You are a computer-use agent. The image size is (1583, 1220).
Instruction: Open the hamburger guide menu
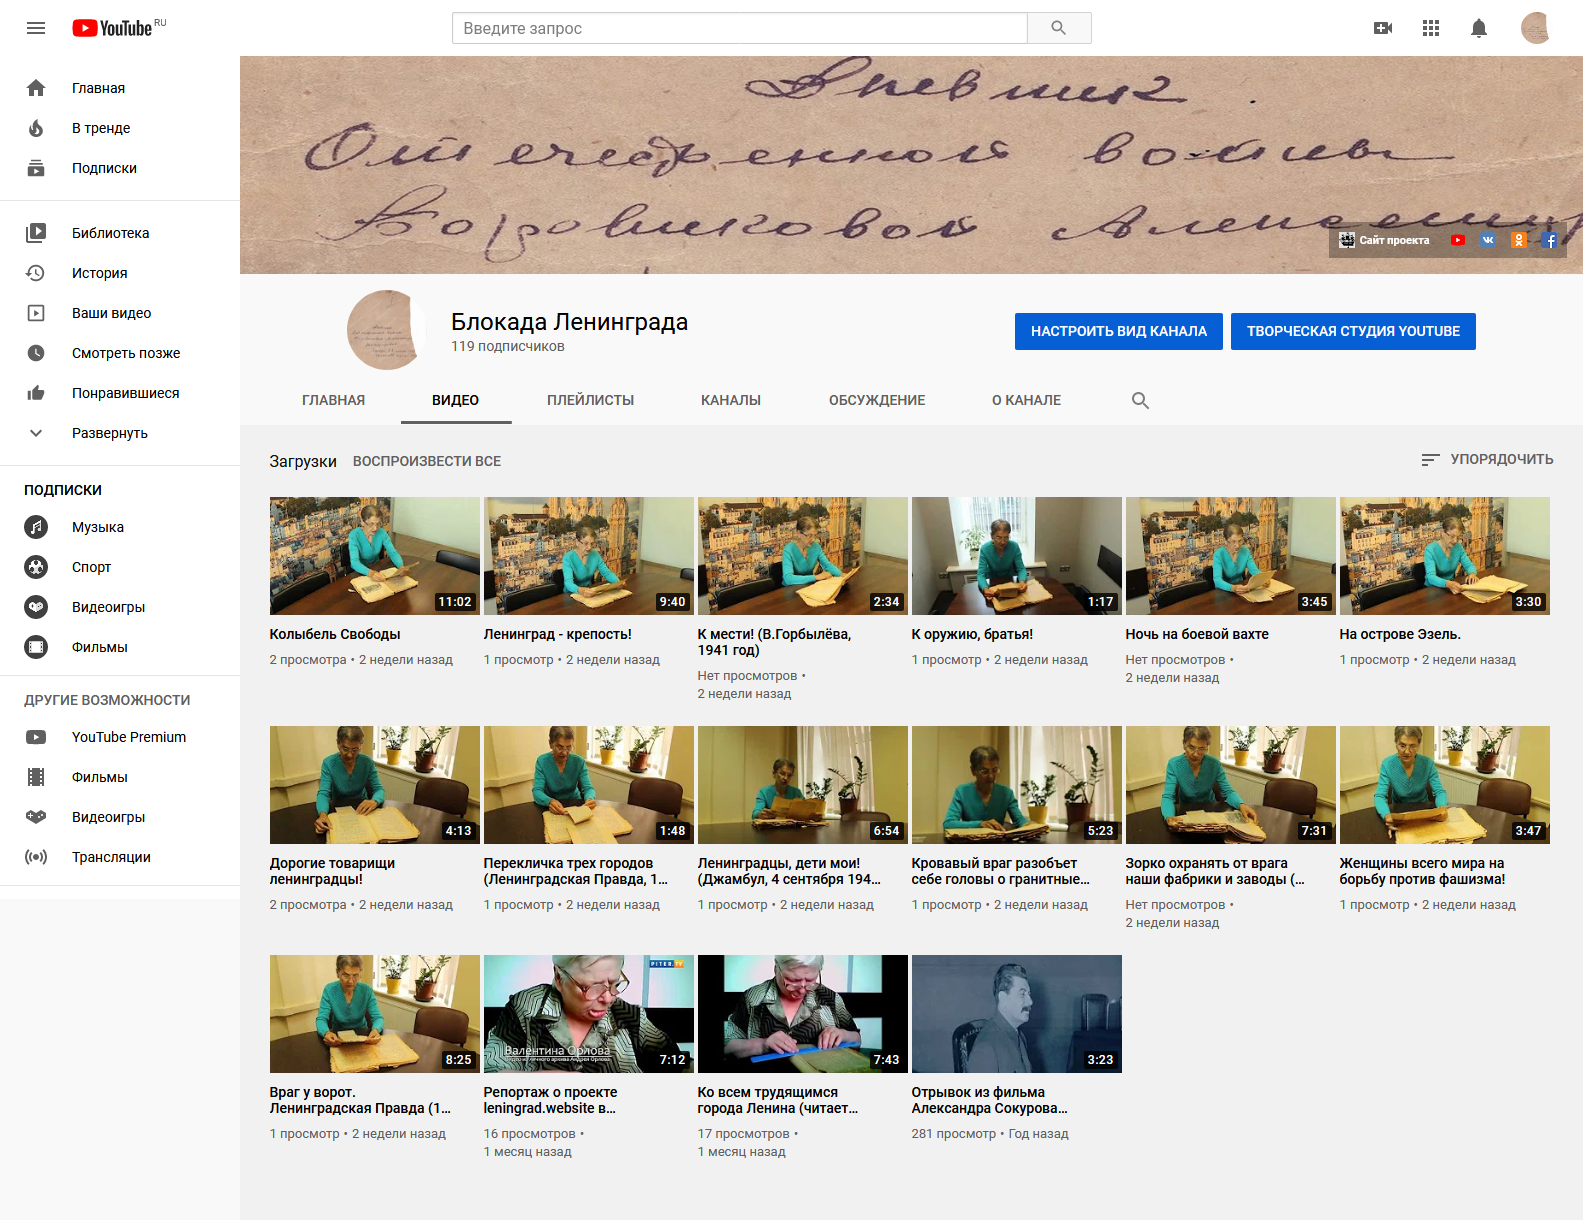[x=36, y=28]
